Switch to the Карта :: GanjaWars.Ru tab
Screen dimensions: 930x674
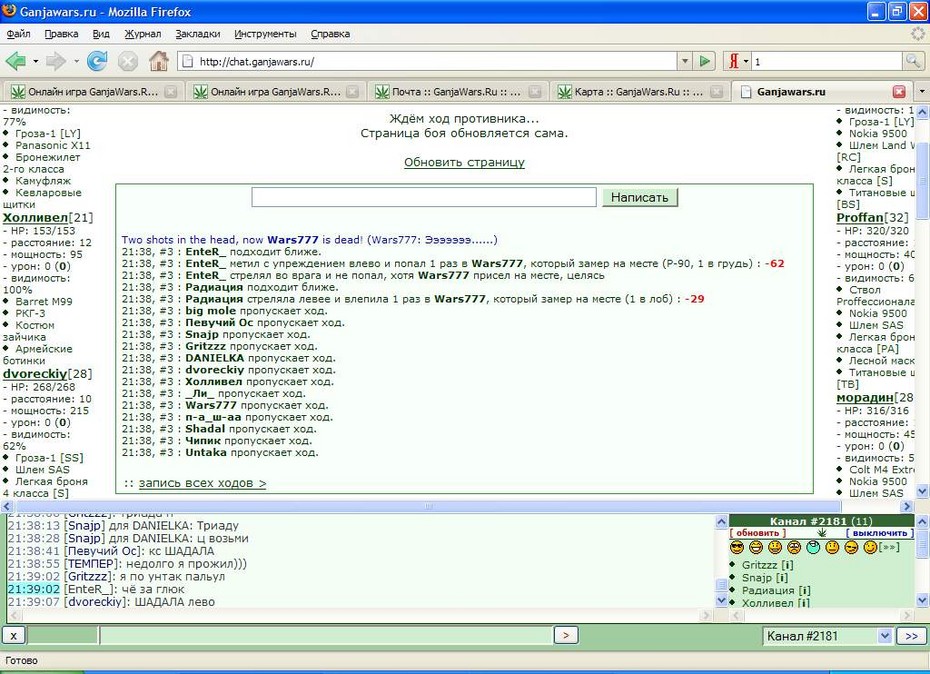coord(639,91)
